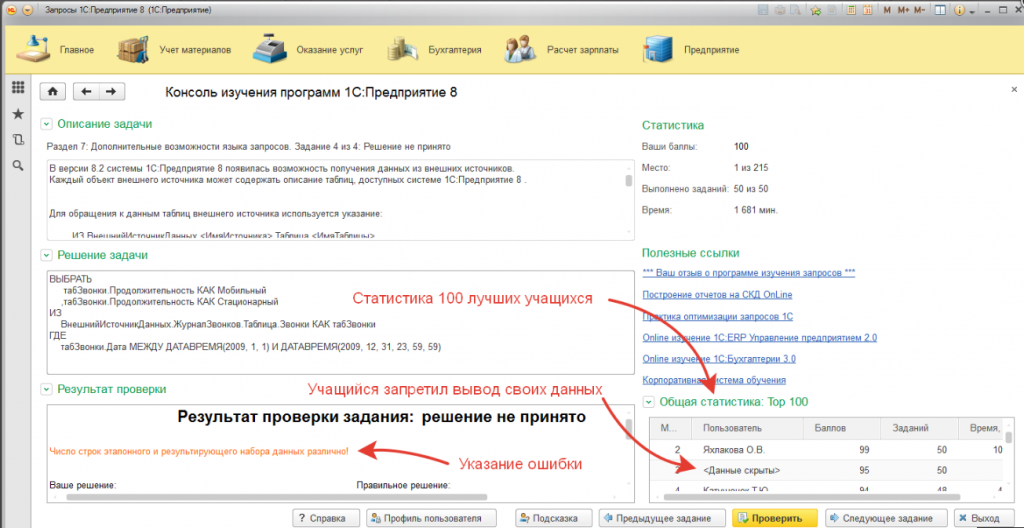This screenshot has height=528, width=1024.
Task: Open the main menu round dropdown button
Action: 27,10
